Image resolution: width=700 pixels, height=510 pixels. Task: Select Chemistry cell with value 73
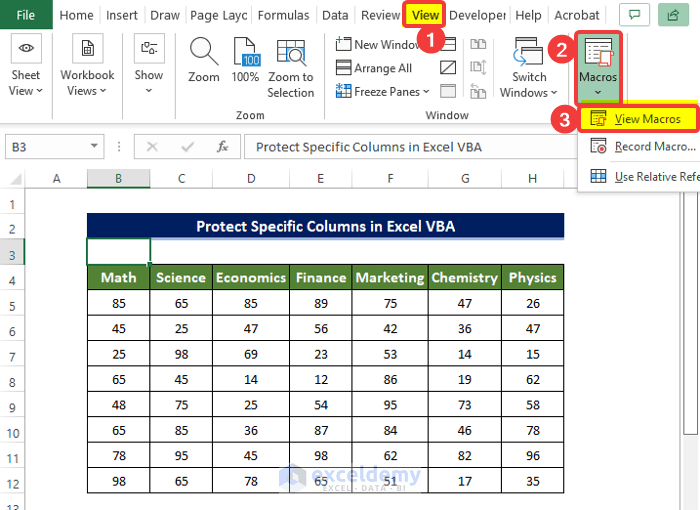[x=464, y=405]
